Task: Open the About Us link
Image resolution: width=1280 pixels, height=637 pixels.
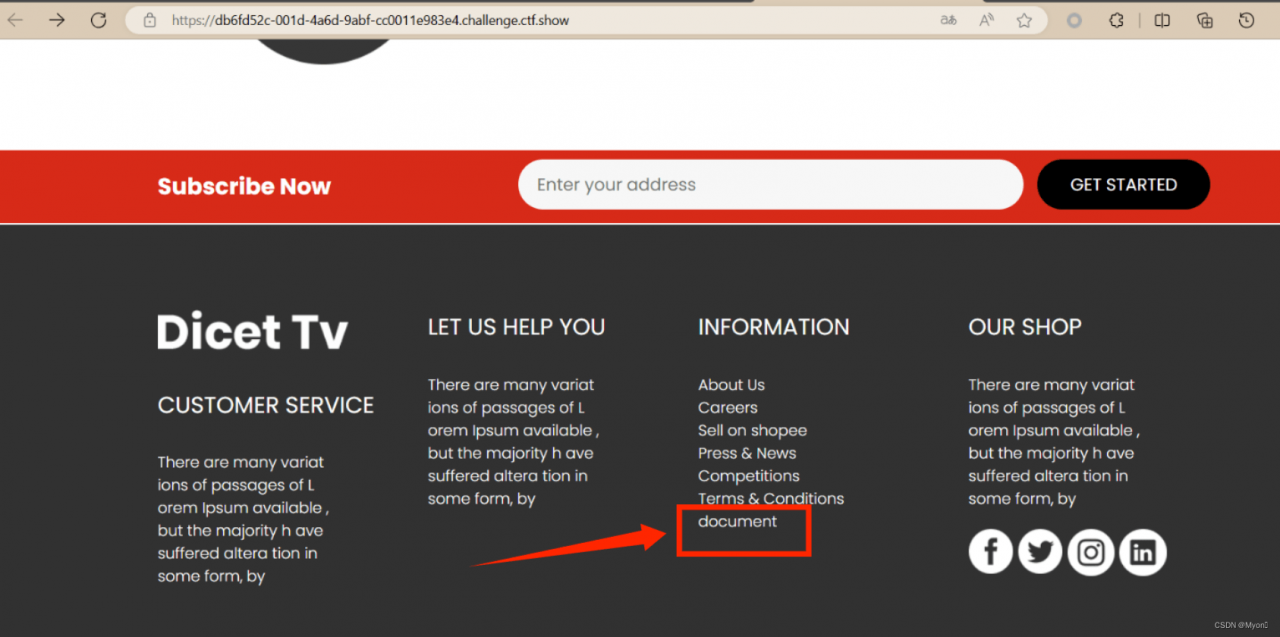Action: pos(731,385)
